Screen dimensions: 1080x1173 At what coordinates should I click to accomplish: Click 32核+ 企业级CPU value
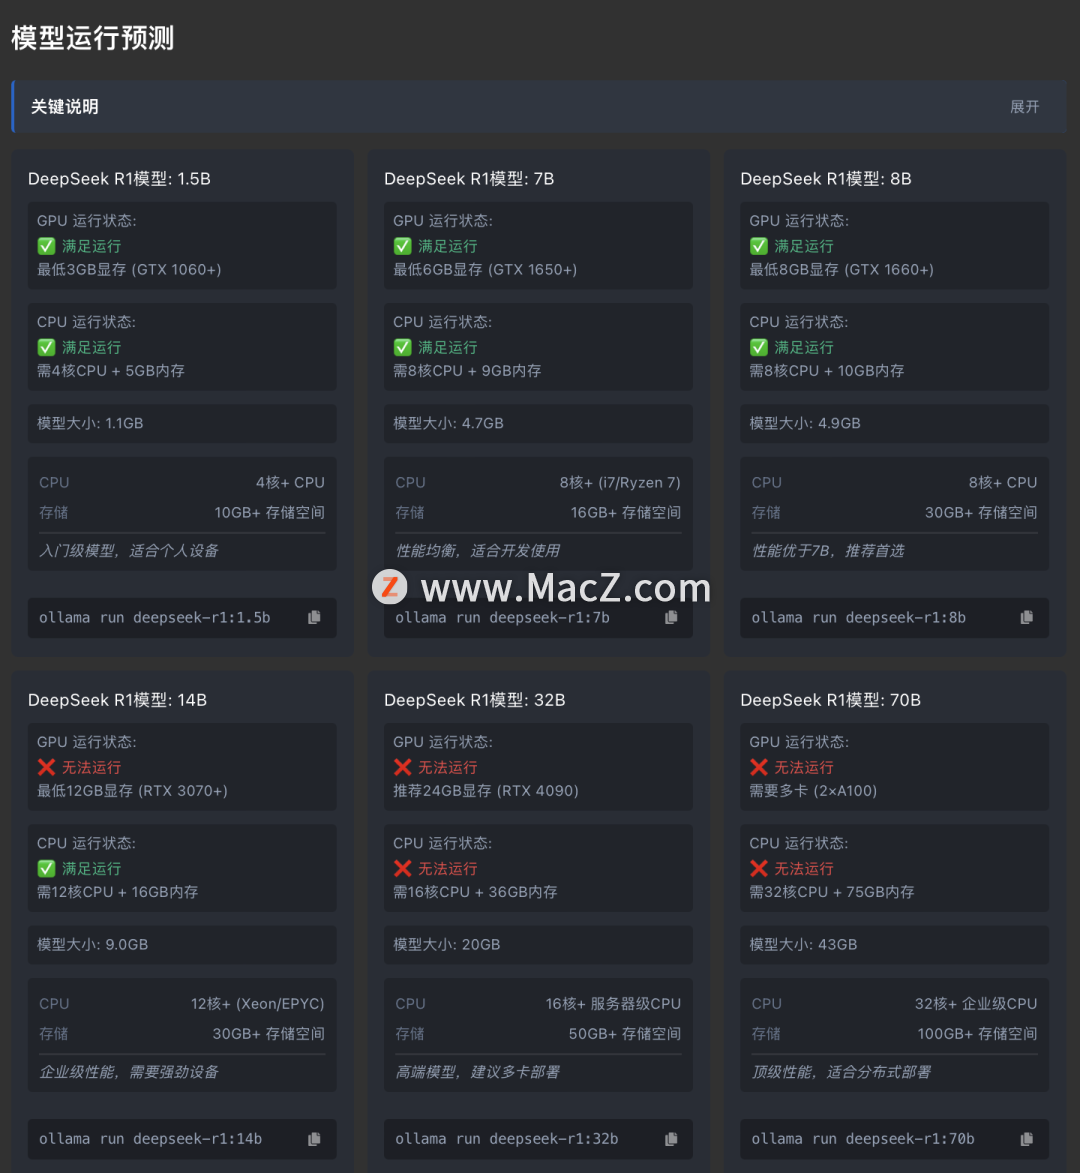976,1004
